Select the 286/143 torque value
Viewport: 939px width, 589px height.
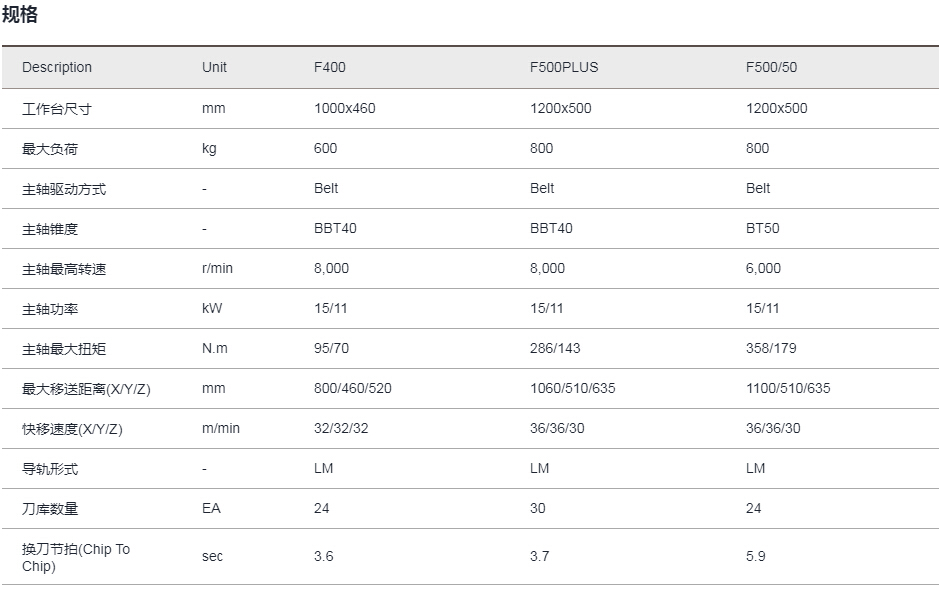(555, 348)
